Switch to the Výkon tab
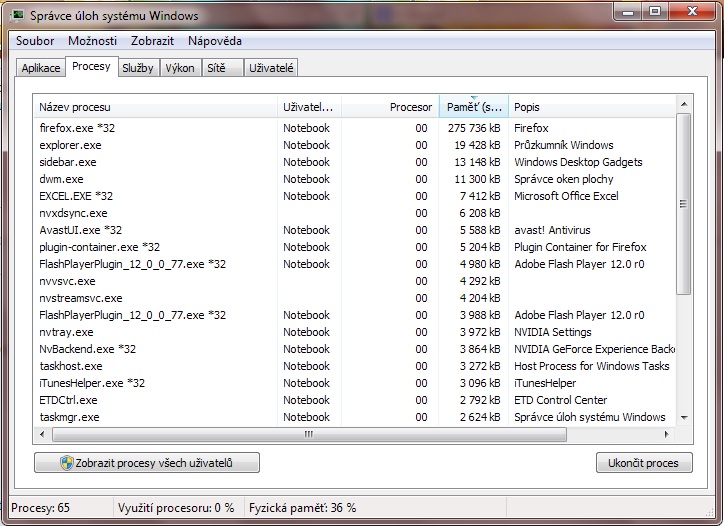The height and width of the screenshot is (526, 724). [x=180, y=68]
